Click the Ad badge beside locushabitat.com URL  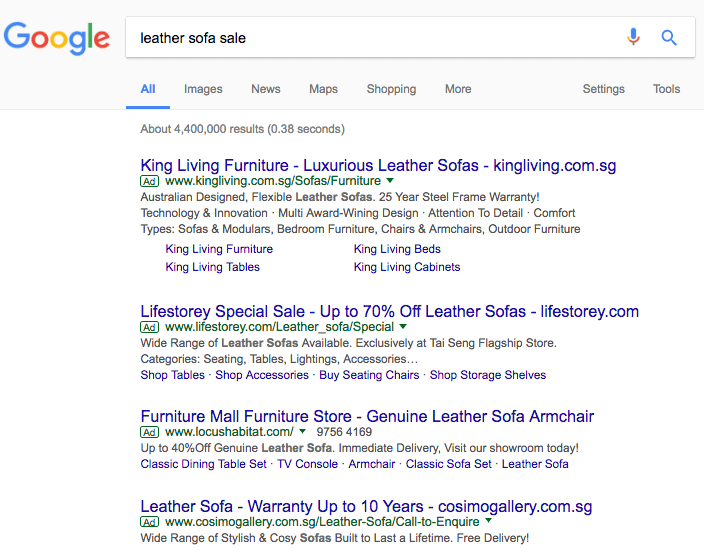coord(150,432)
